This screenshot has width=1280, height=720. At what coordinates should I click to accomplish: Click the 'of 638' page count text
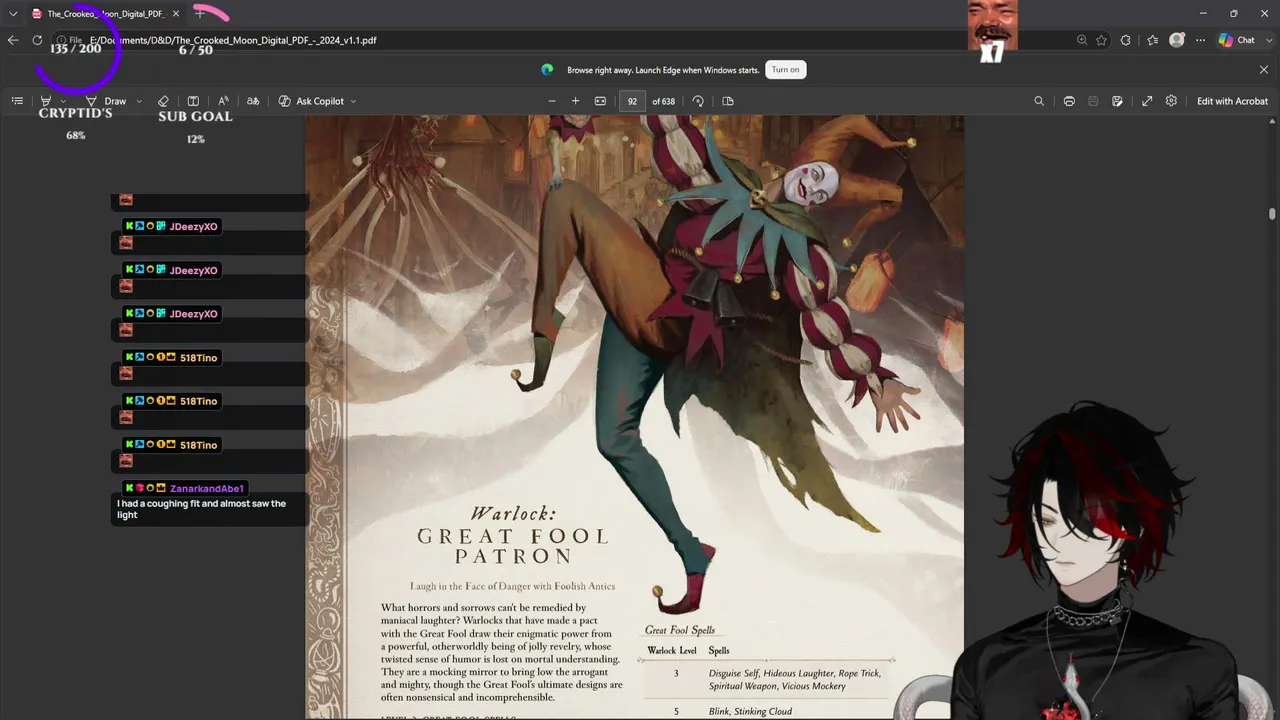pos(663,101)
